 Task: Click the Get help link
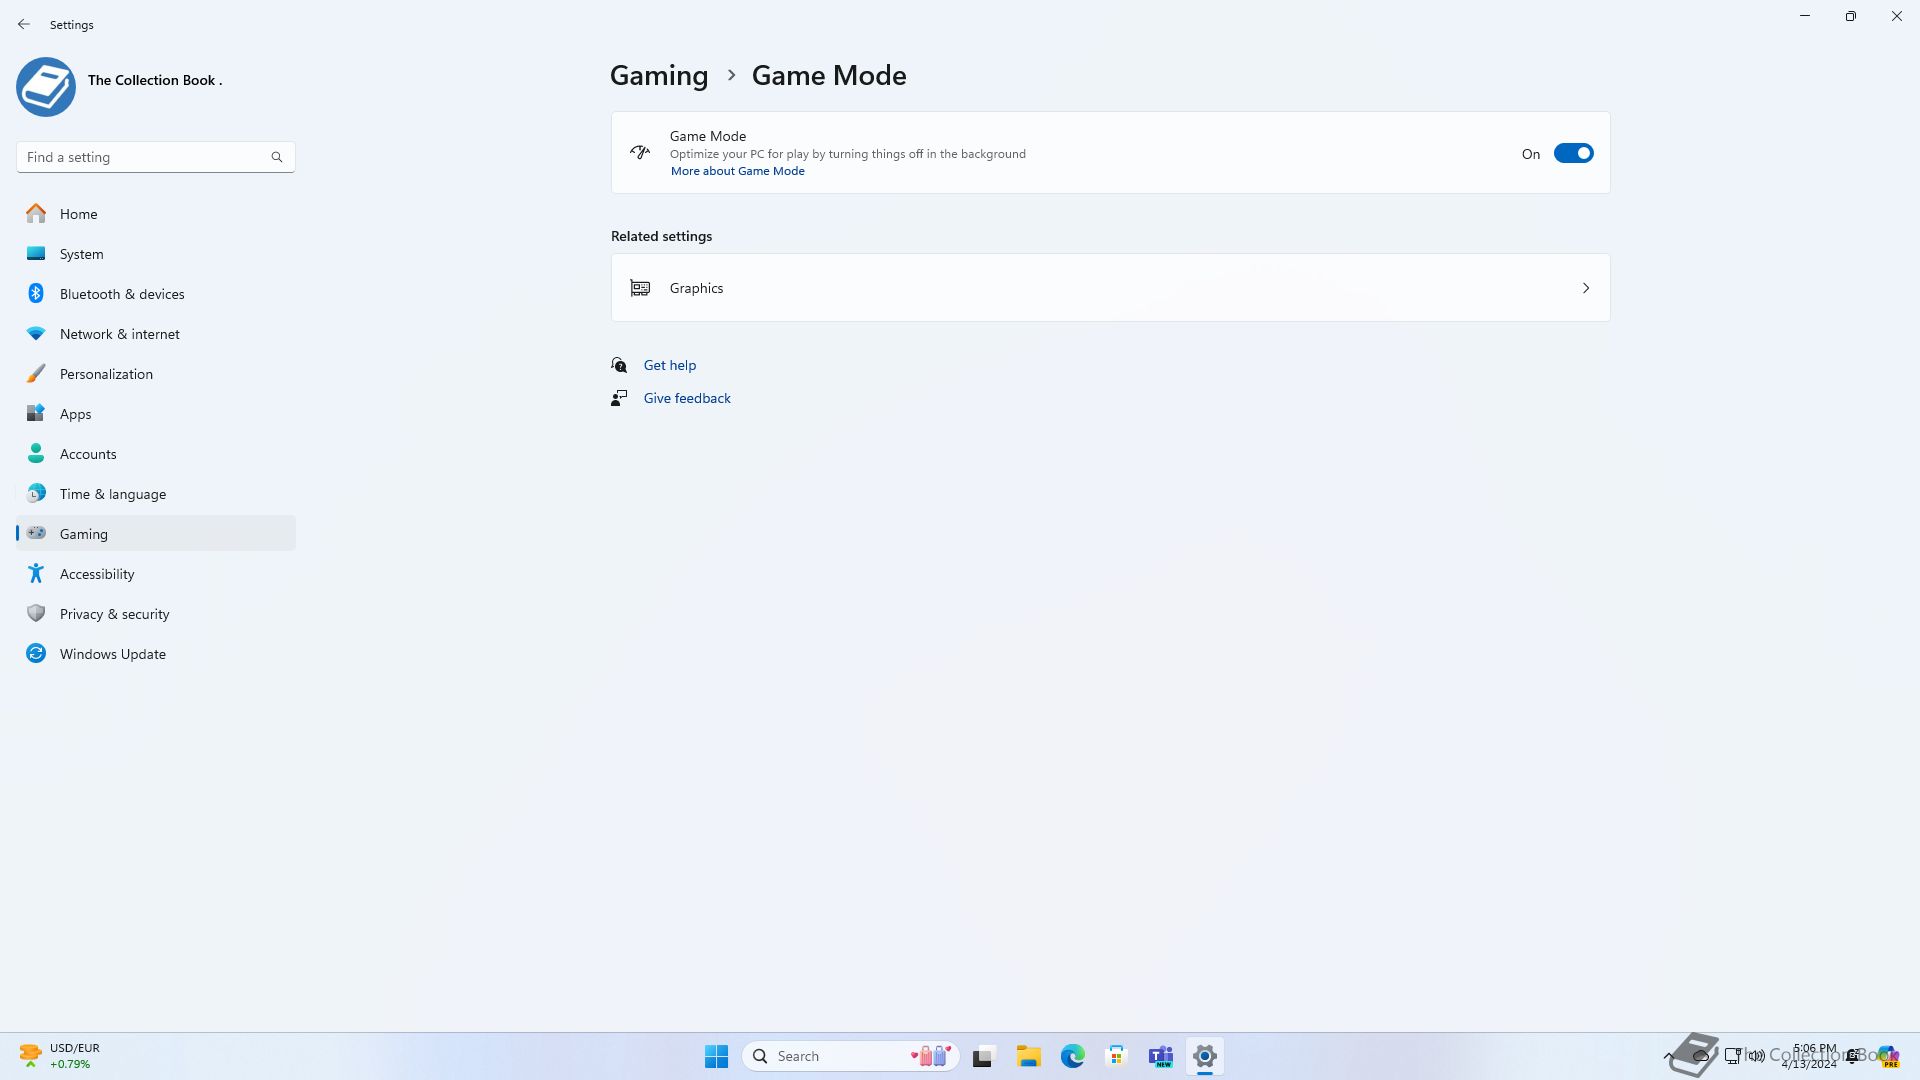pyautogui.click(x=669, y=365)
